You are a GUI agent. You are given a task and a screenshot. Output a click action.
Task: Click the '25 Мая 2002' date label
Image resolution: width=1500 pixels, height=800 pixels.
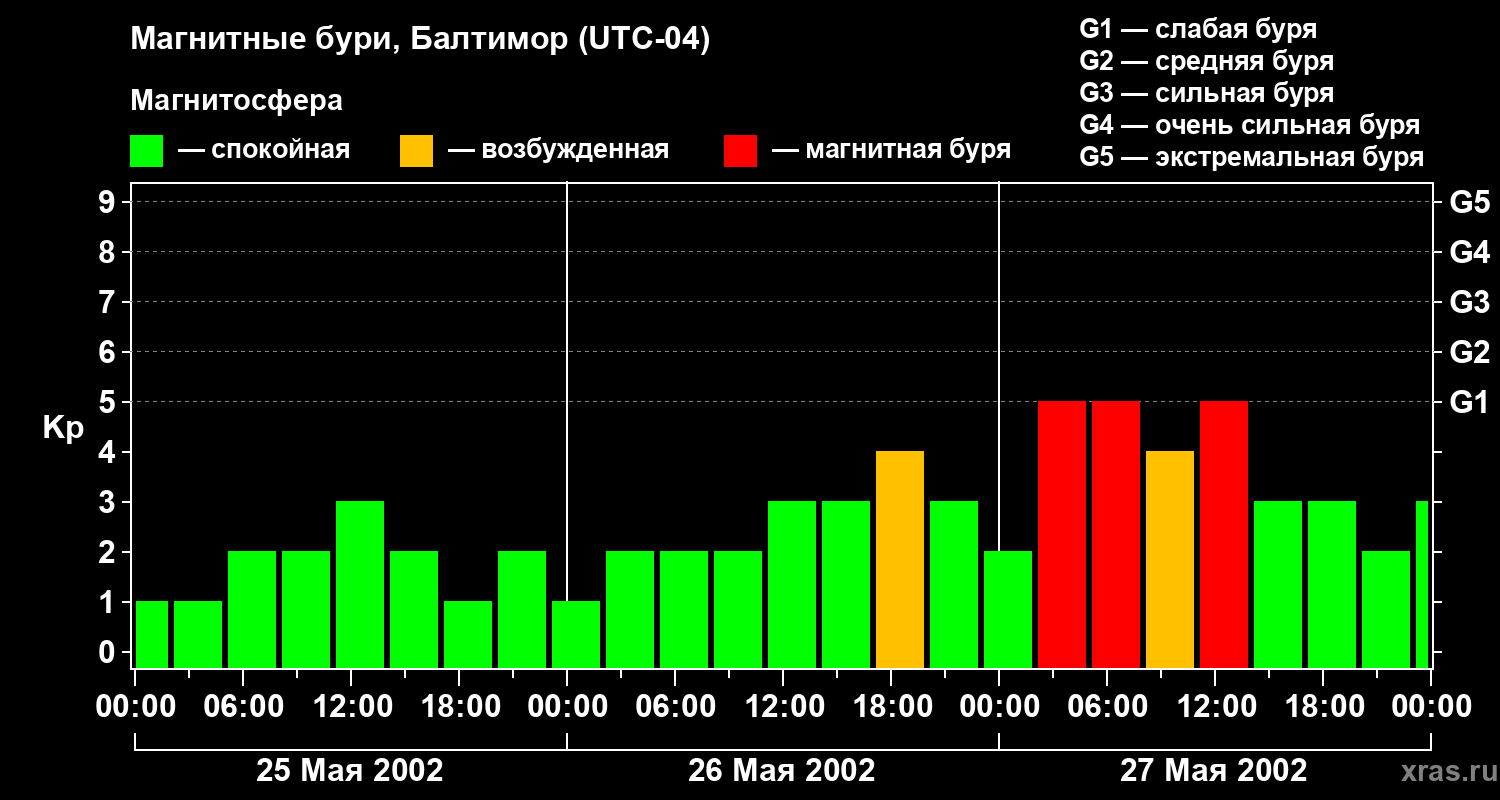point(350,770)
